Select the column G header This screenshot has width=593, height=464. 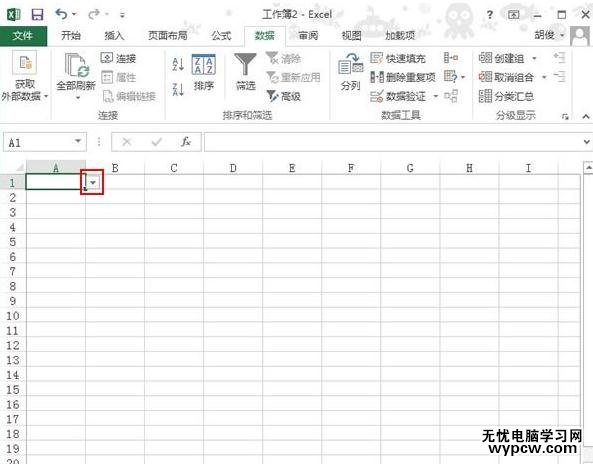(x=410, y=168)
